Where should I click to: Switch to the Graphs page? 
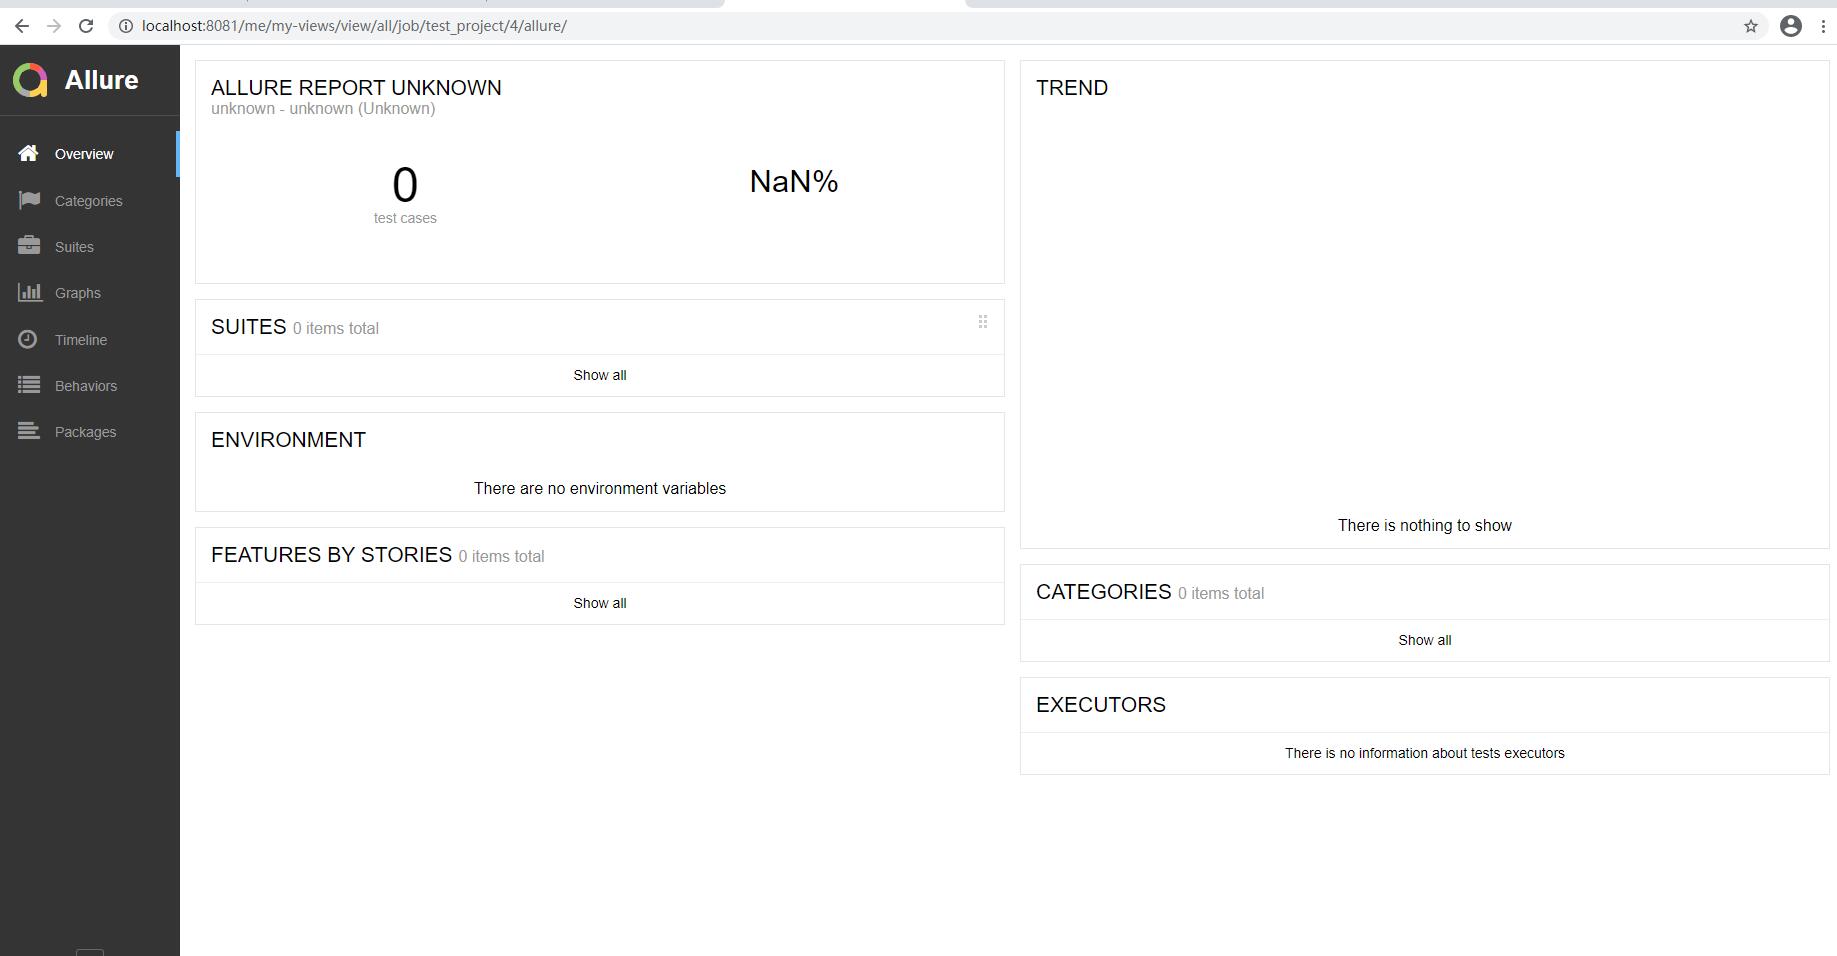(x=90, y=293)
